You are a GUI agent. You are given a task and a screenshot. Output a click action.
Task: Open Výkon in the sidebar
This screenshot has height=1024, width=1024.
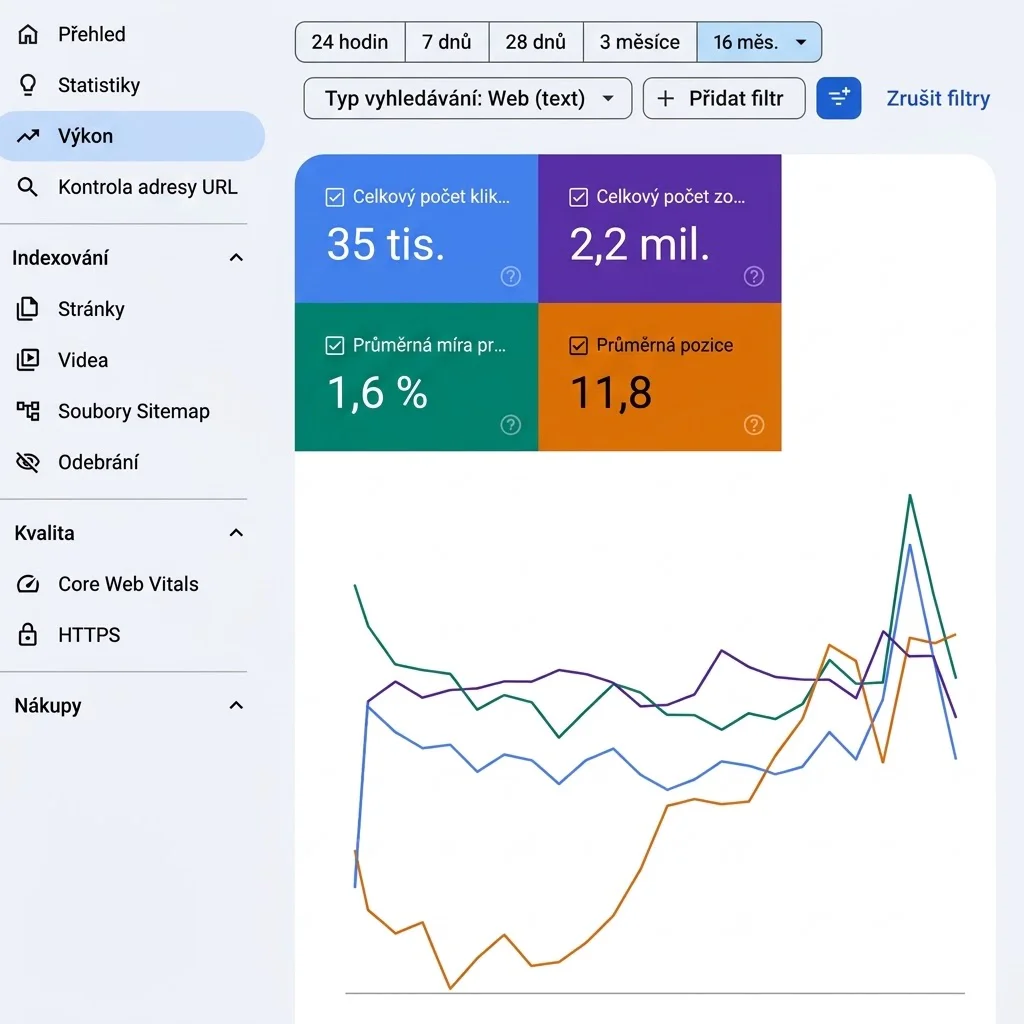131,136
